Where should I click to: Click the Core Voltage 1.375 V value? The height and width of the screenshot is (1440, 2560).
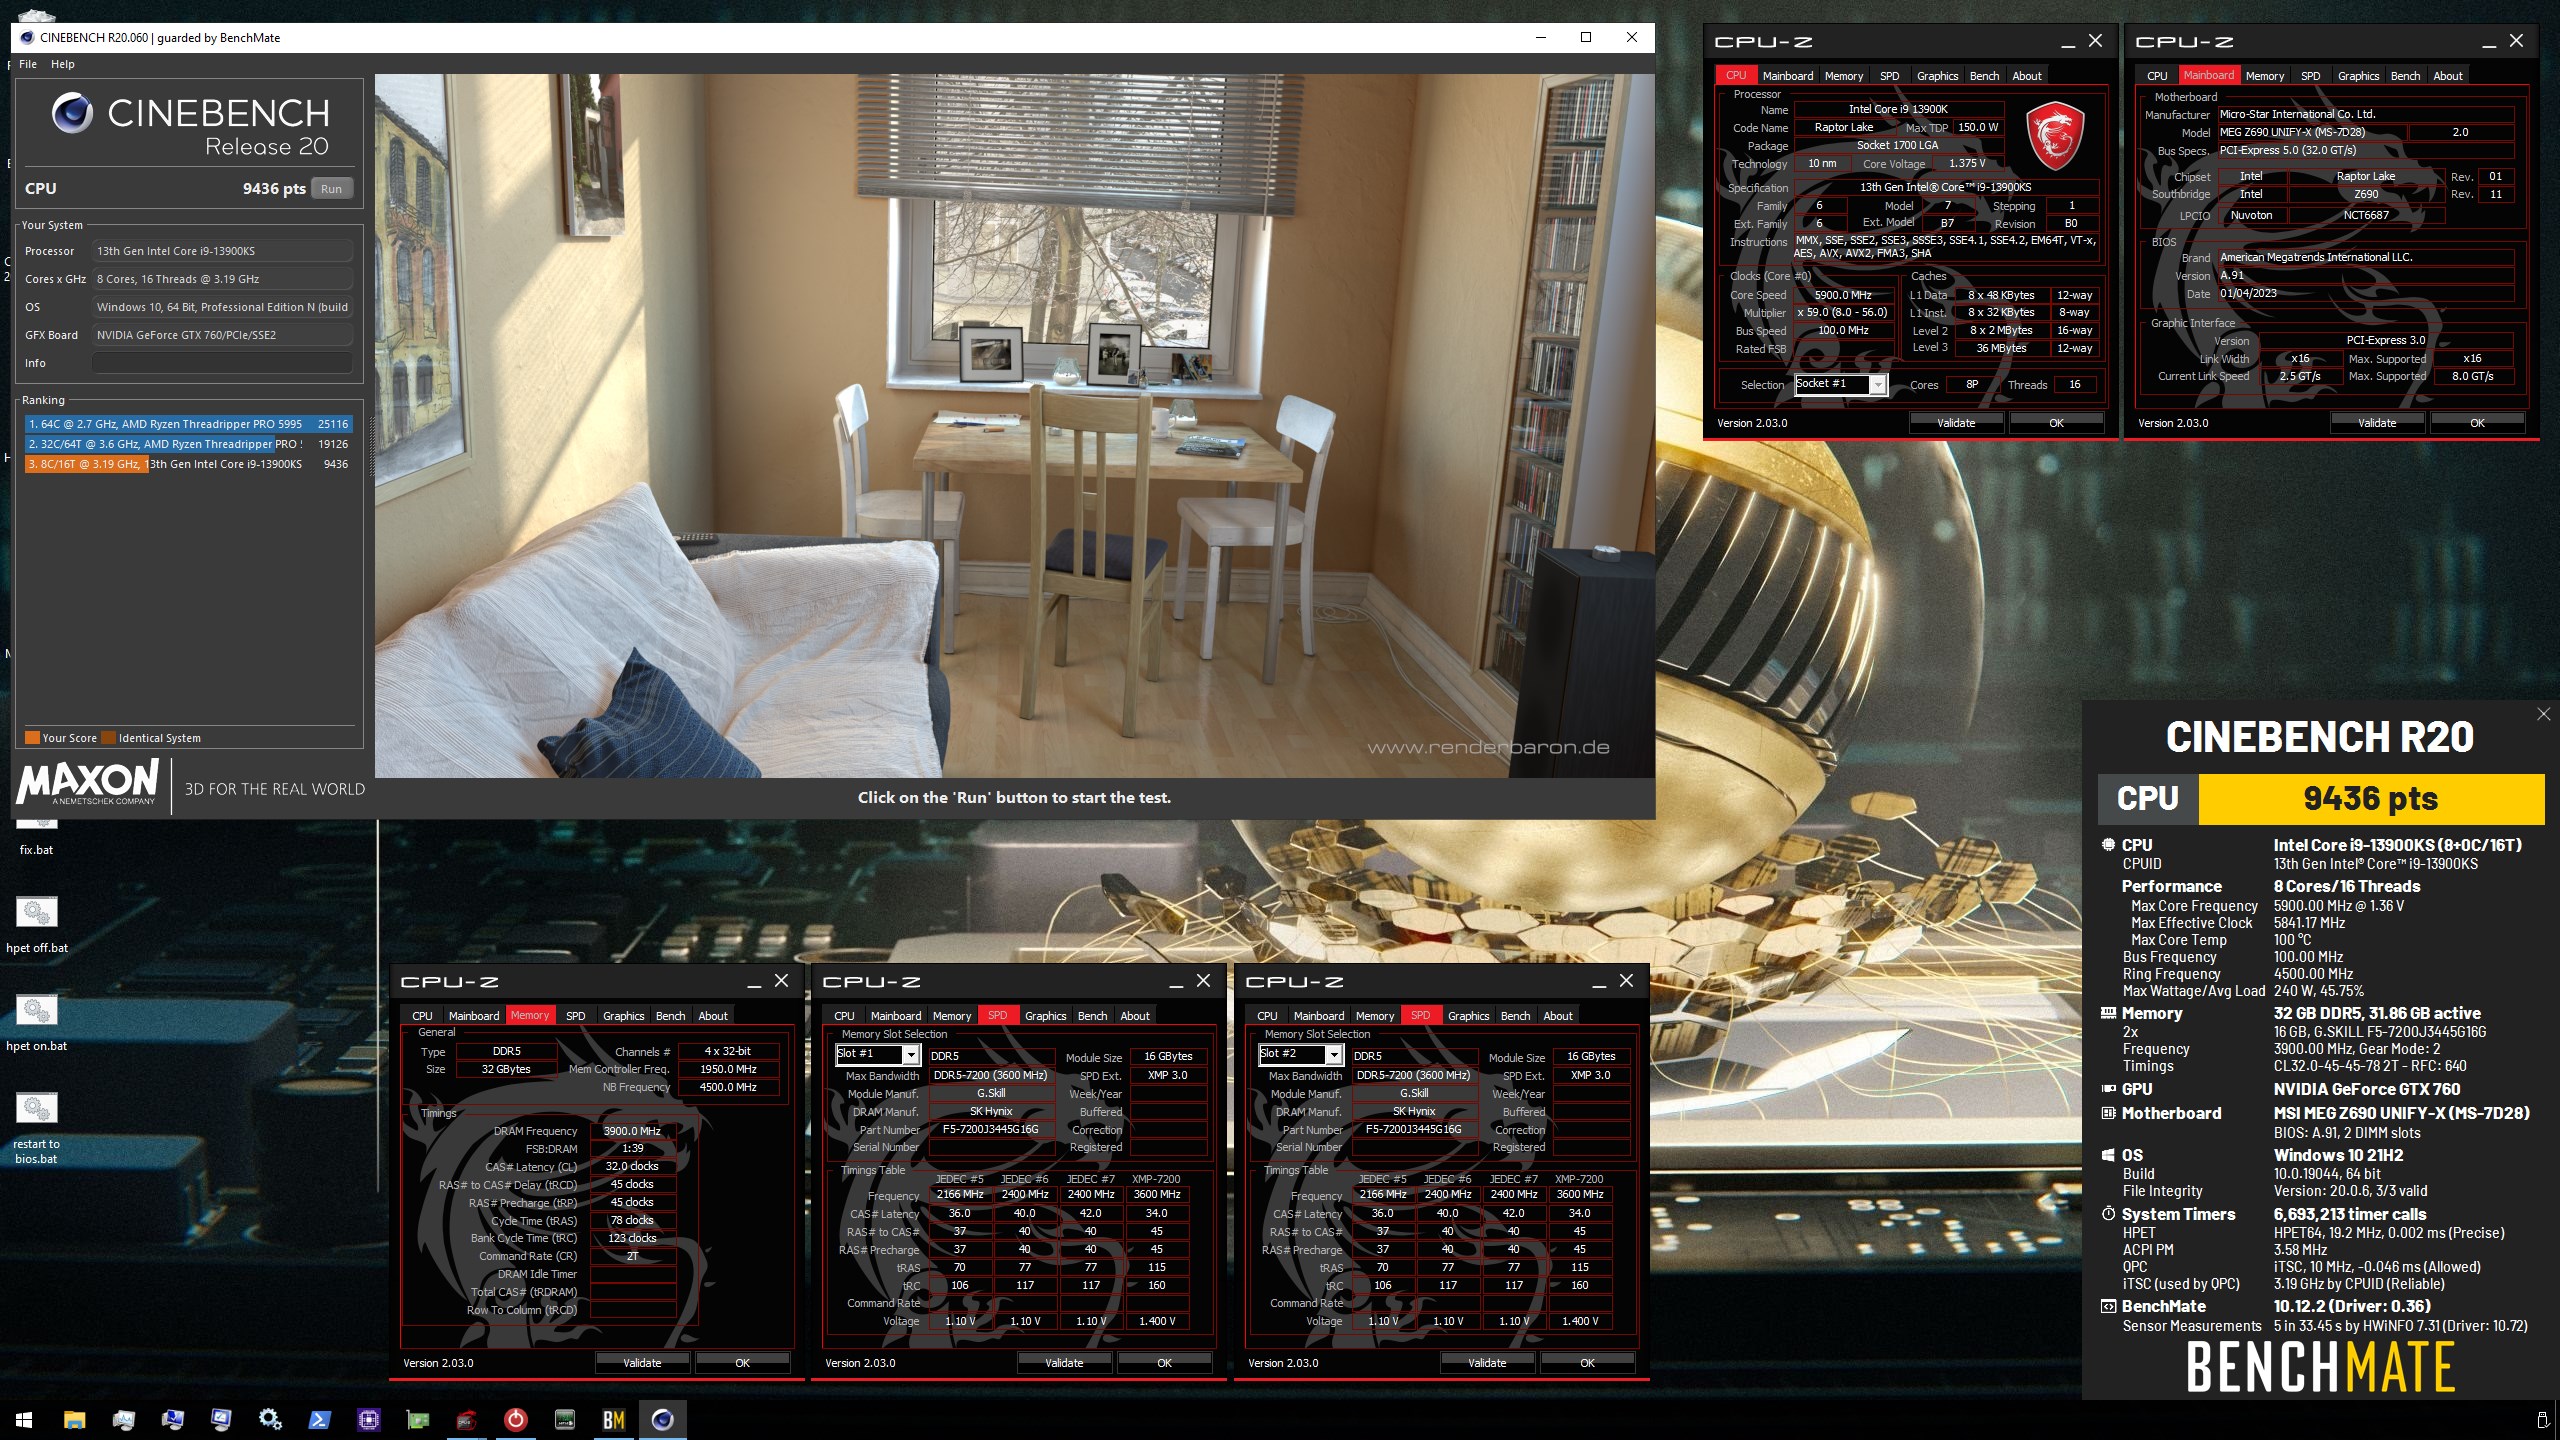pos(1967,164)
